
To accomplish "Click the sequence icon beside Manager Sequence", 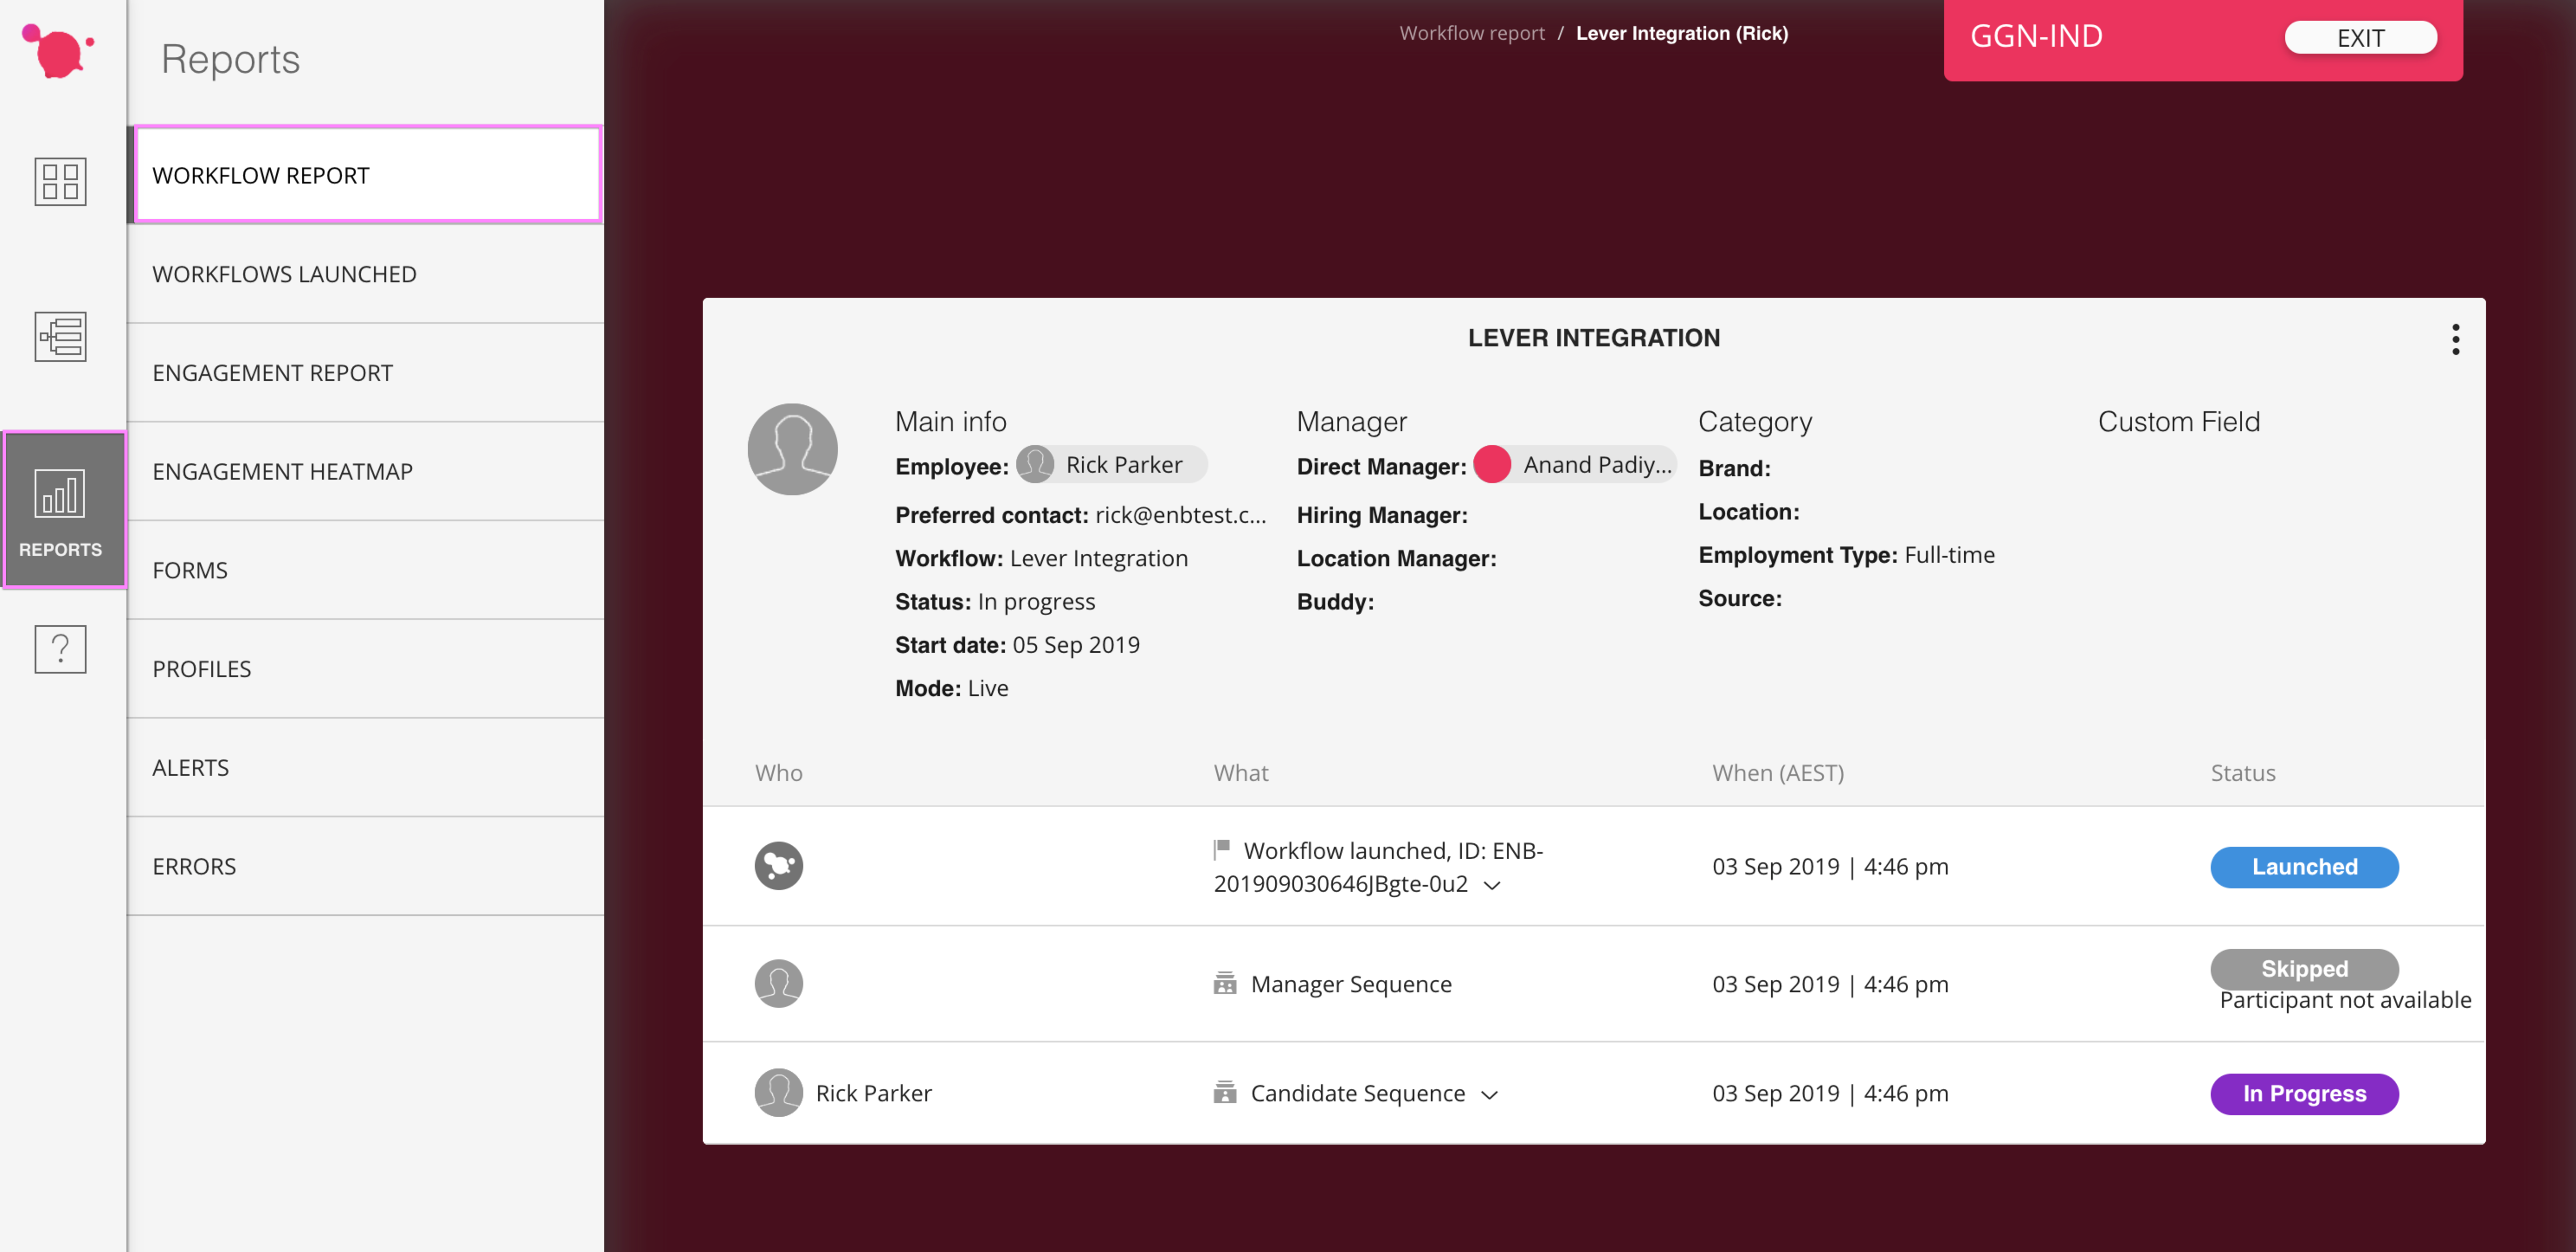I will 1225,984.
